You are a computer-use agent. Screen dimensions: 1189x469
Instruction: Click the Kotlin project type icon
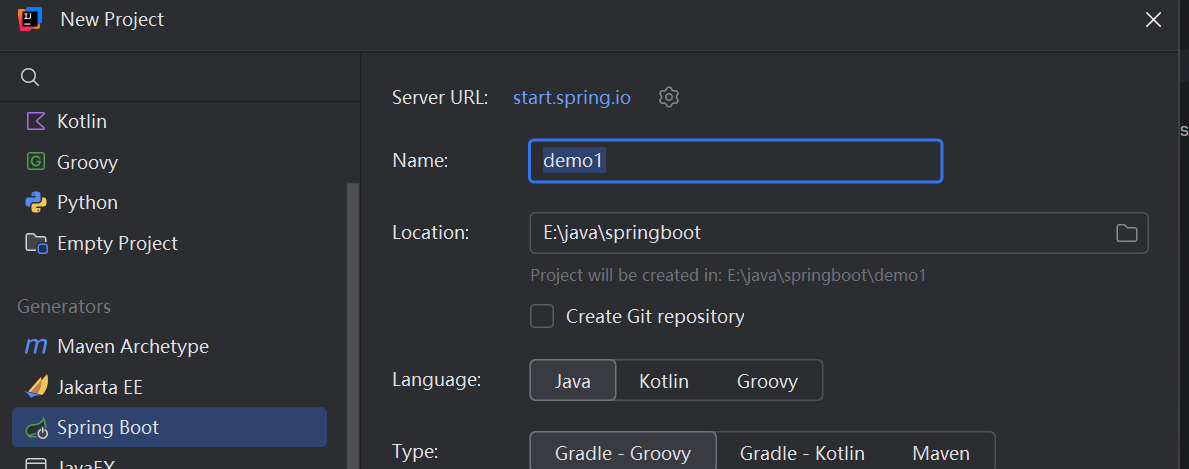click(36, 121)
